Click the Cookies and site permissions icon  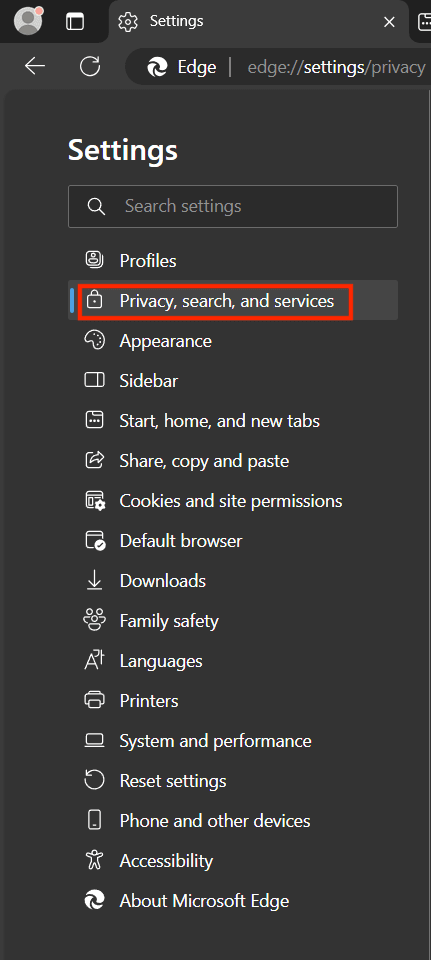tap(95, 500)
